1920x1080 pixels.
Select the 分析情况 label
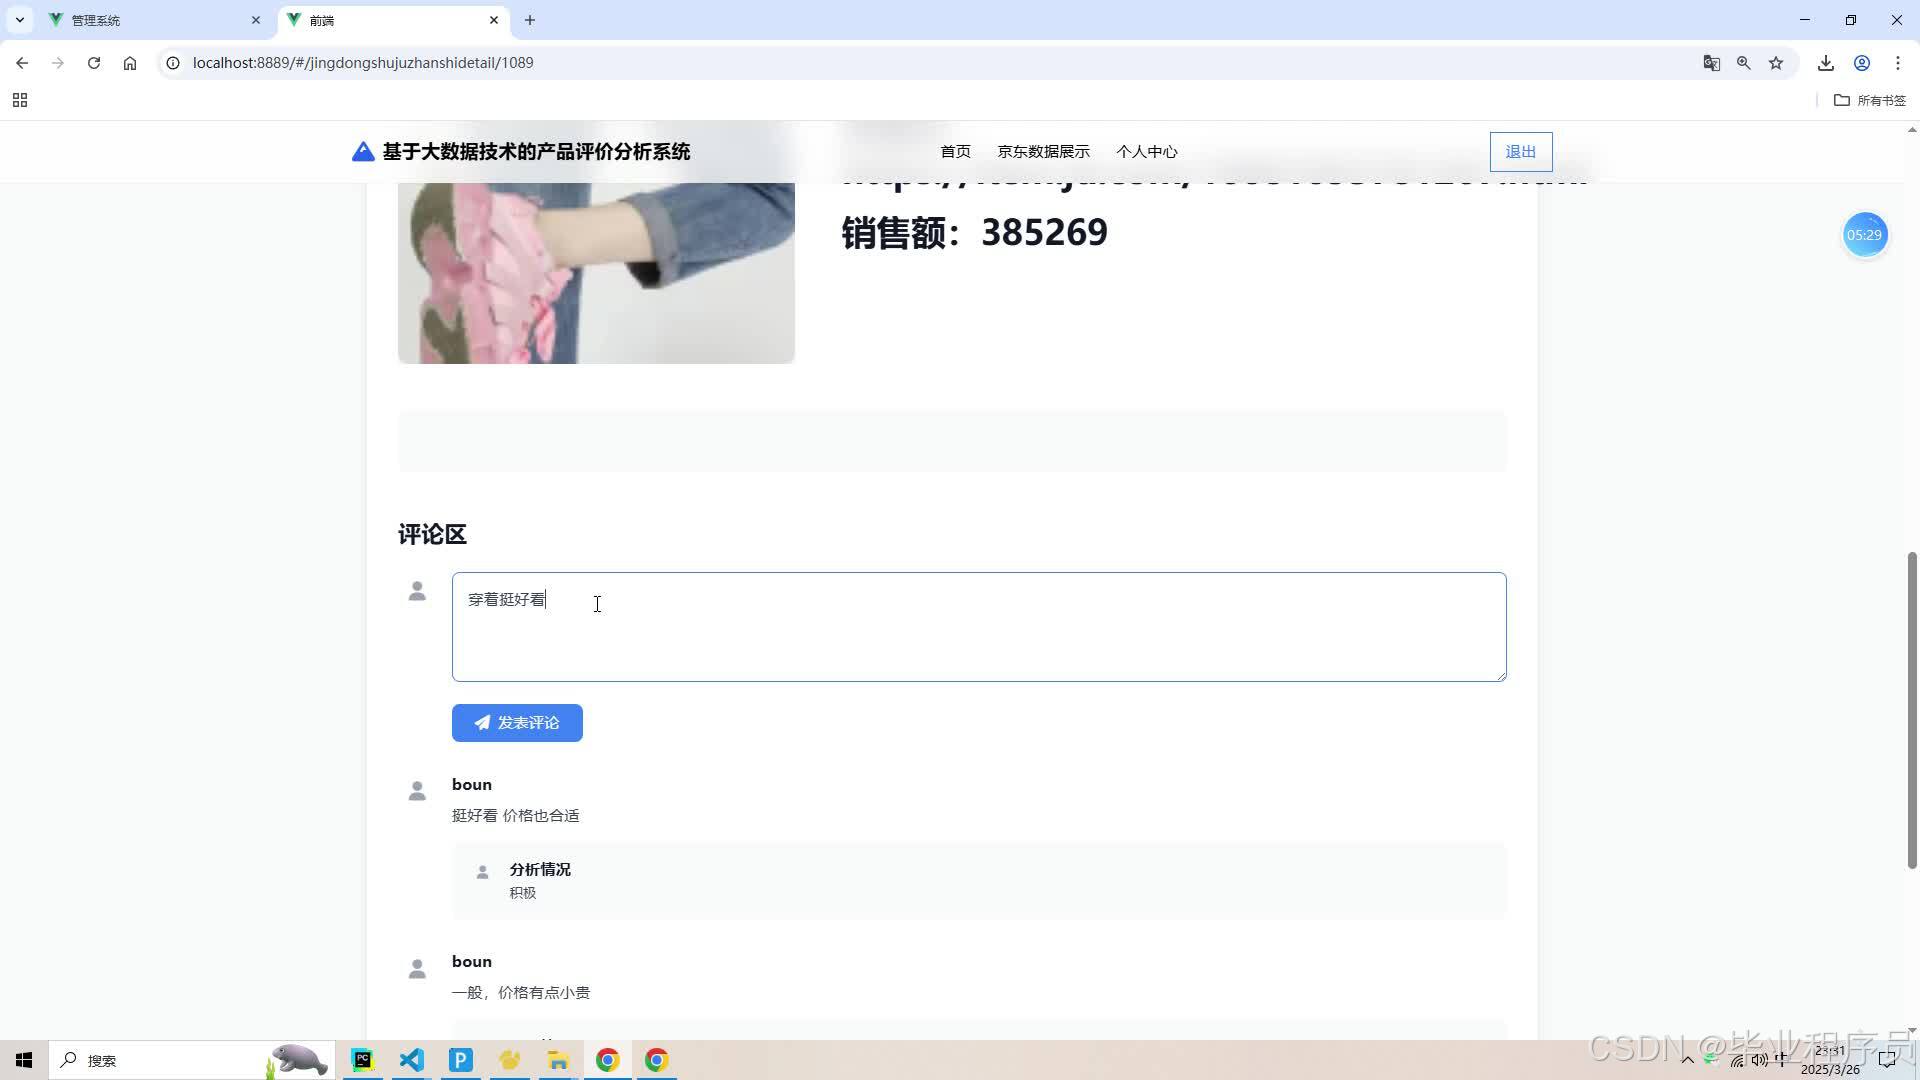[540, 870]
